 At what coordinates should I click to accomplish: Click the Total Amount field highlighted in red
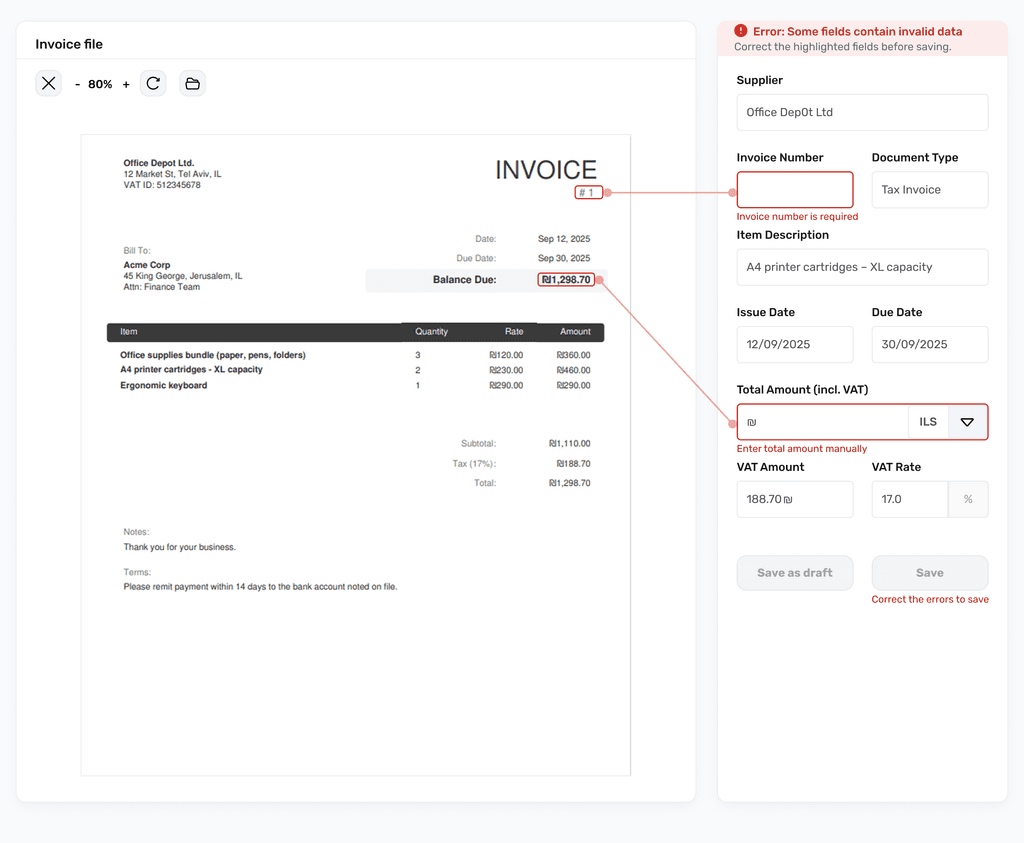[x=820, y=421]
